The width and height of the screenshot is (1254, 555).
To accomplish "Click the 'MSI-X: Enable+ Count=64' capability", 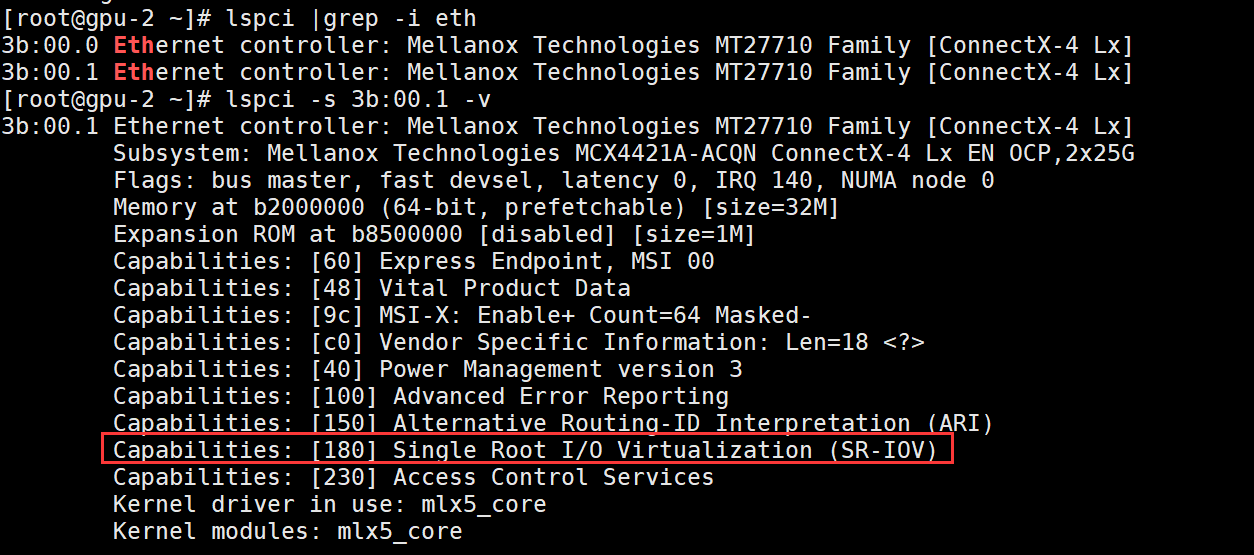I will (x=594, y=315).
